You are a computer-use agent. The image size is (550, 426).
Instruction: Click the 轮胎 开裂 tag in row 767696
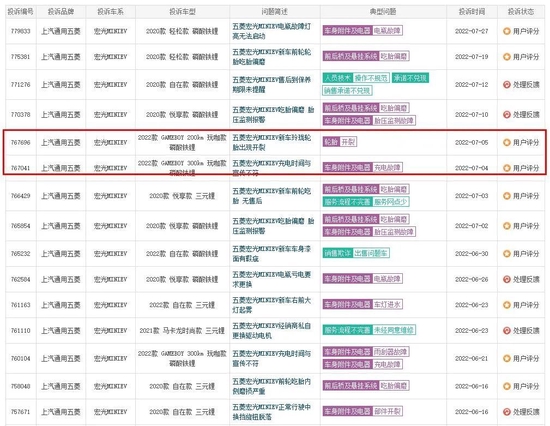[340, 142]
